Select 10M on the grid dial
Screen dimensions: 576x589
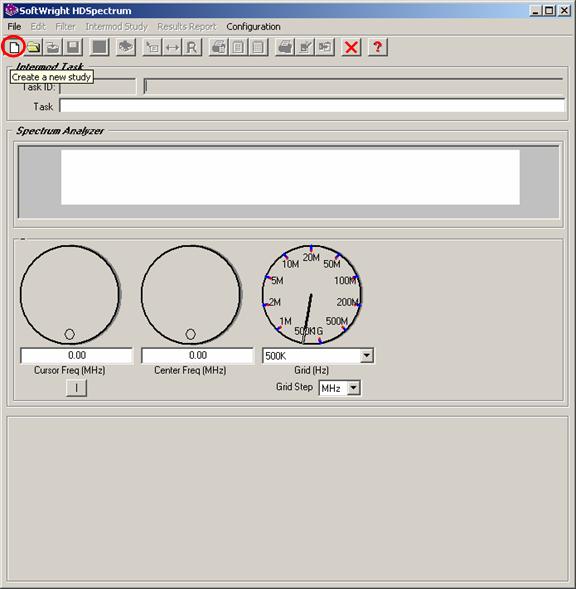click(x=290, y=264)
